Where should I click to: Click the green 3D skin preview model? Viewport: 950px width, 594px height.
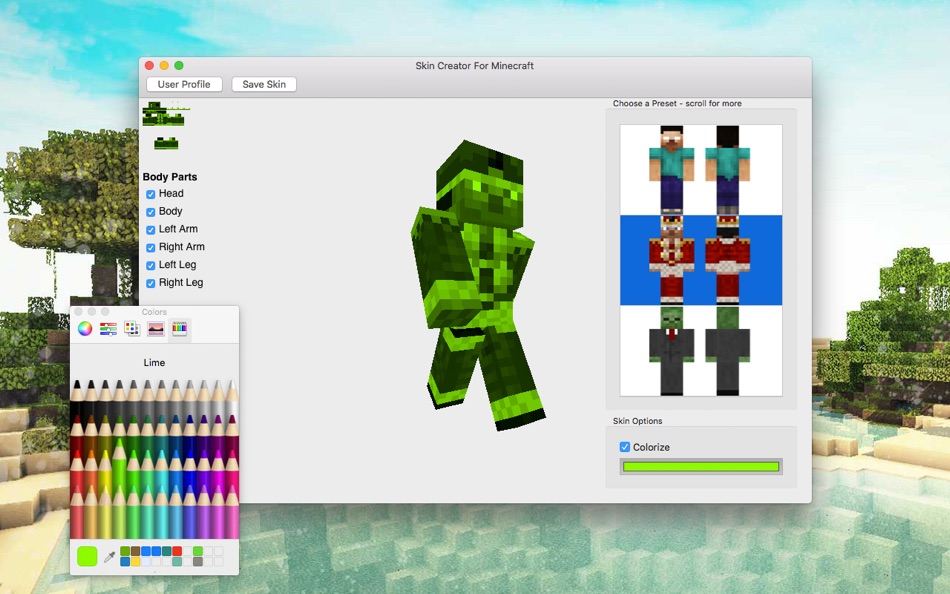click(x=478, y=285)
